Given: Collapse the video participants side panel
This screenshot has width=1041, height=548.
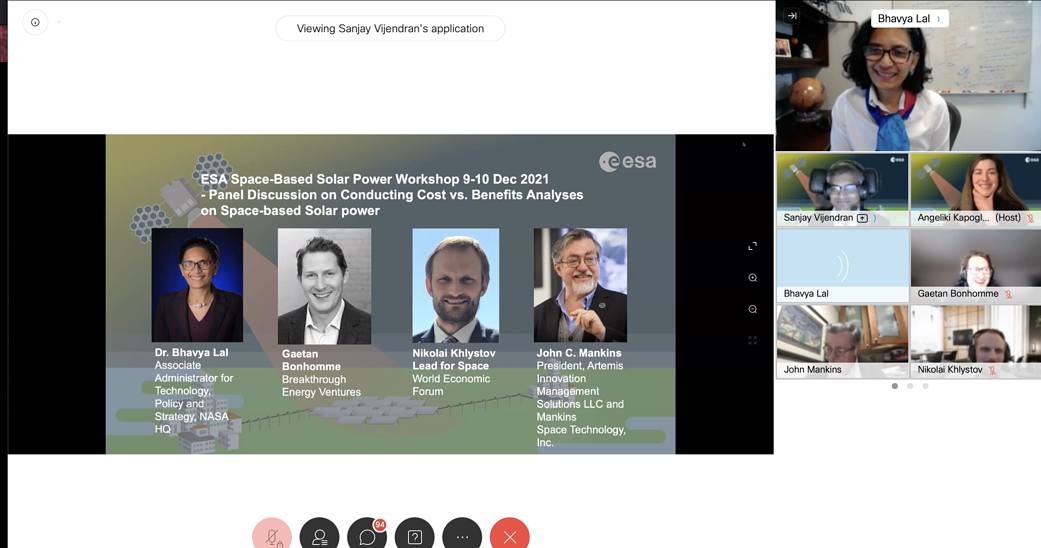Looking at the screenshot, I should [x=792, y=16].
